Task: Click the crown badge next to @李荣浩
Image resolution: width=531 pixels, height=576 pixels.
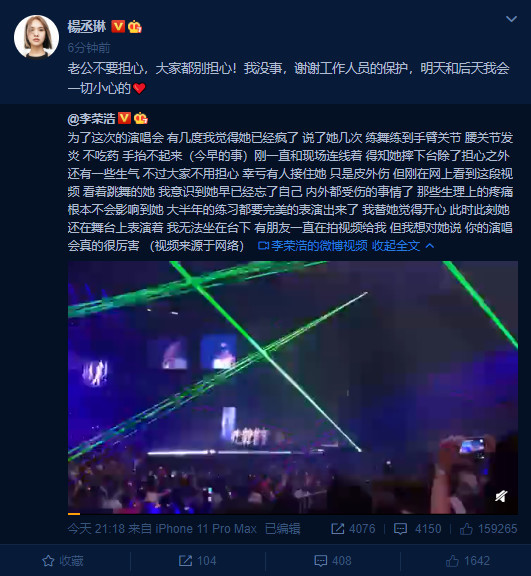Action: tap(141, 118)
